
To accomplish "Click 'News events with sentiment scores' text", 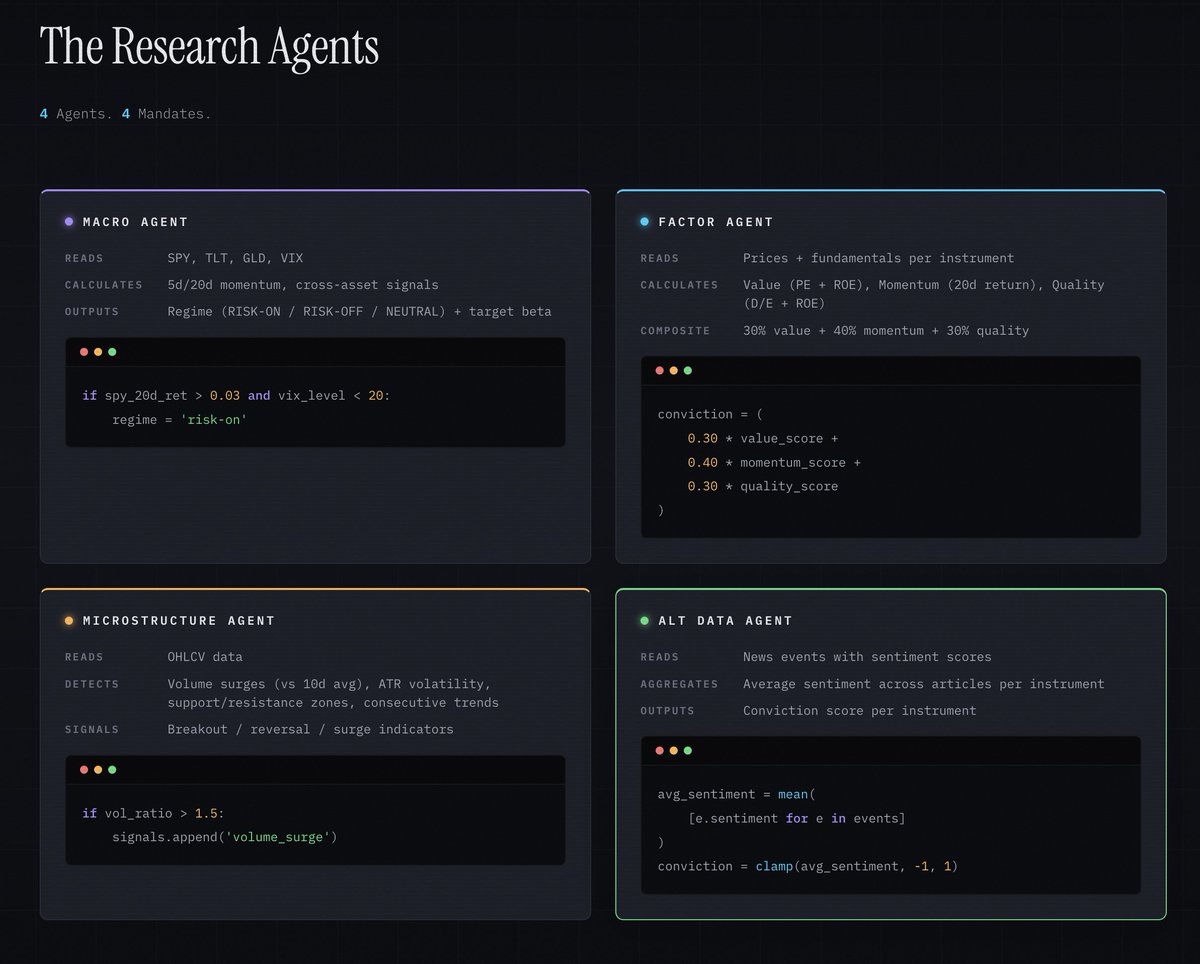I will (867, 657).
